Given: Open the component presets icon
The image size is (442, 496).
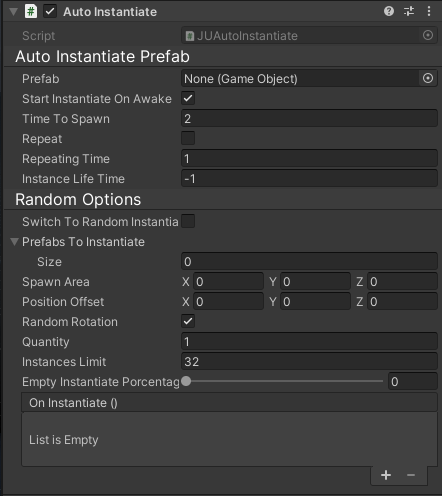Looking at the screenshot, I should 409,11.
